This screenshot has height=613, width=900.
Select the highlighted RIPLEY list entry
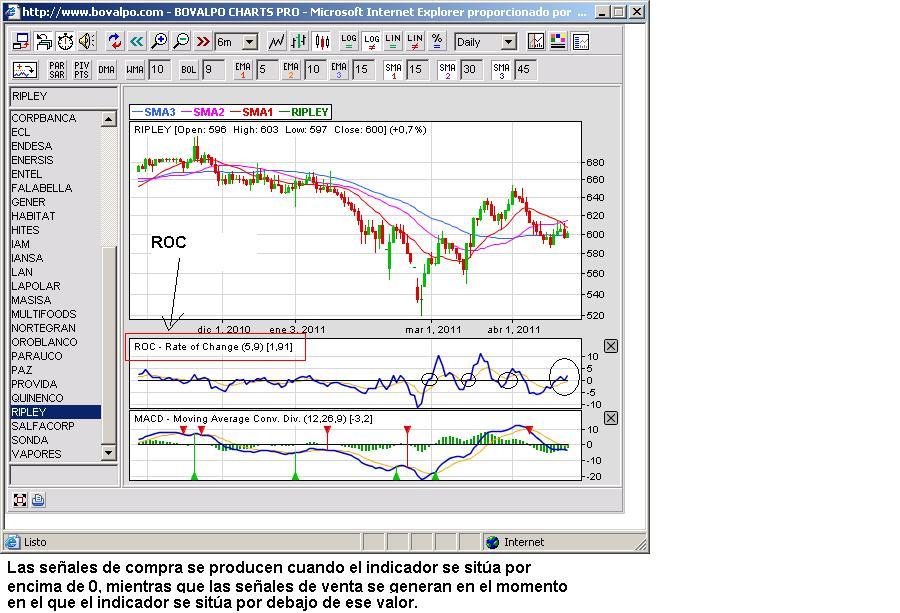coord(56,412)
